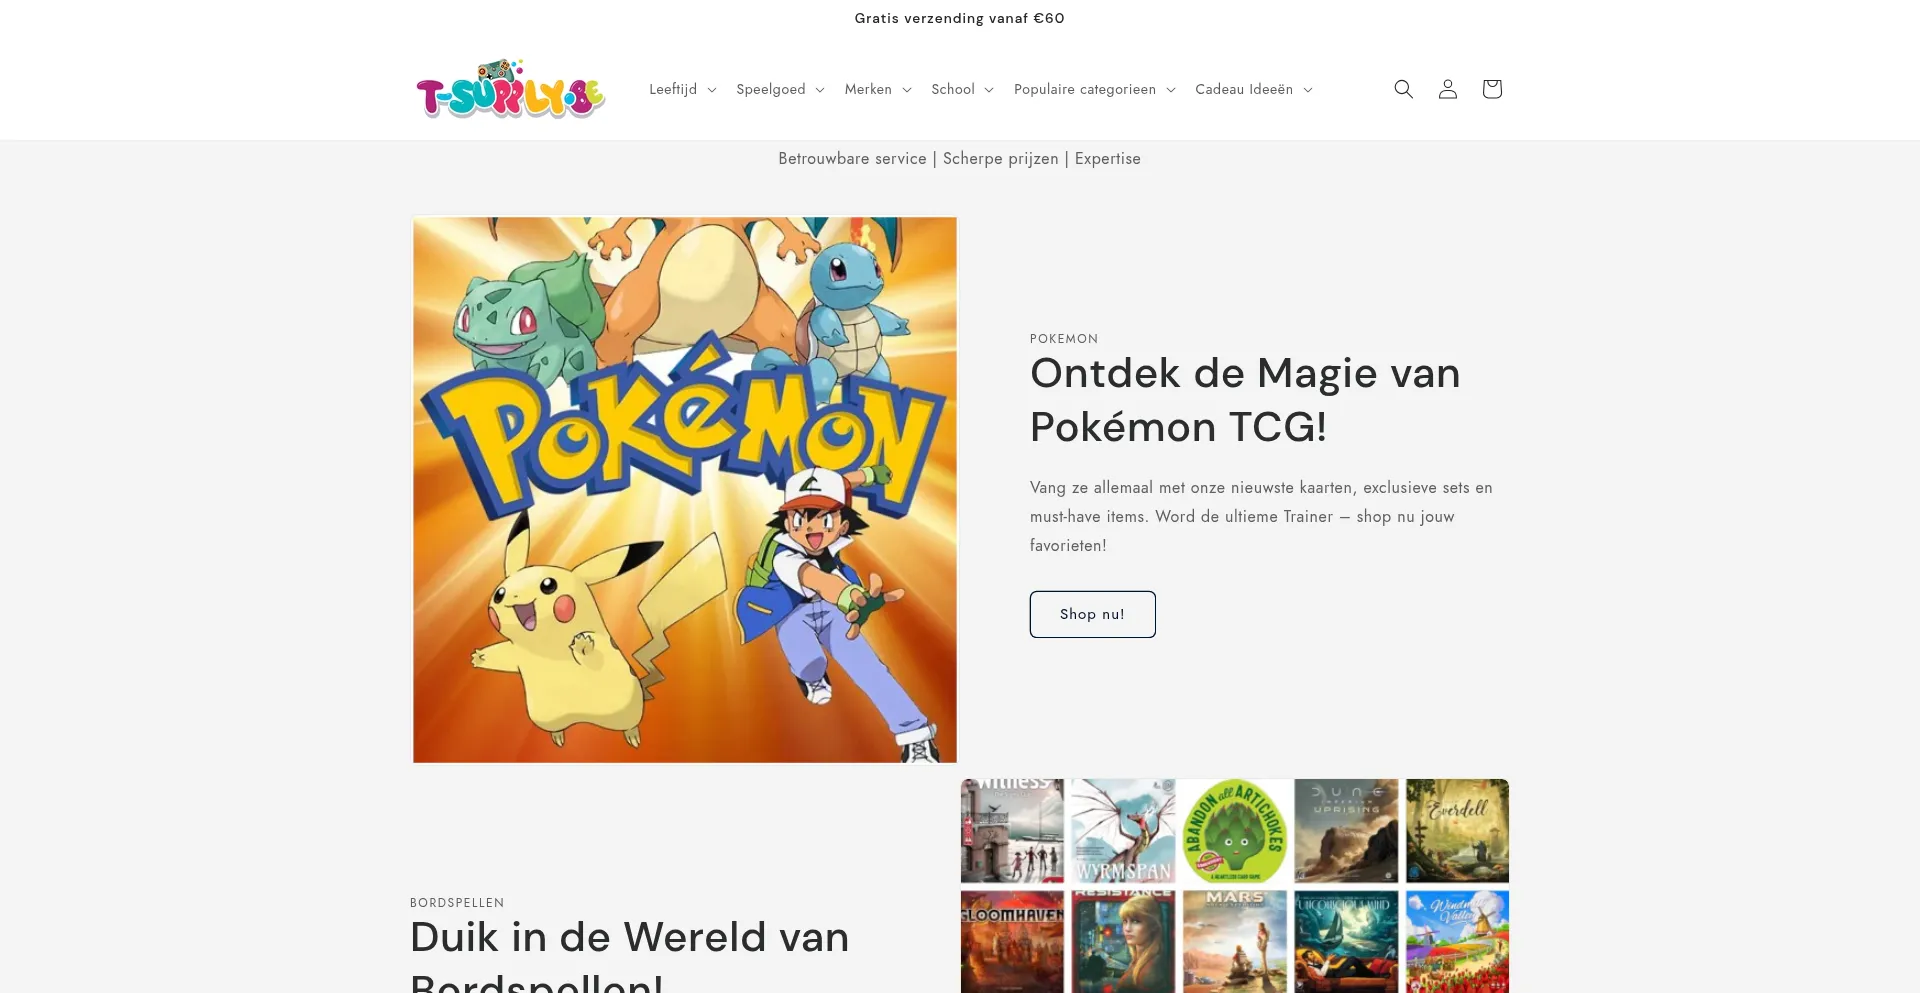Click the Ontdek de Magie van Pokémon heading

(1245, 400)
